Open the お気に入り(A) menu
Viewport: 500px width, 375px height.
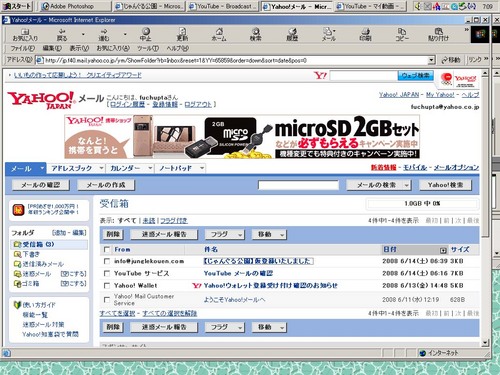coord(113,49)
